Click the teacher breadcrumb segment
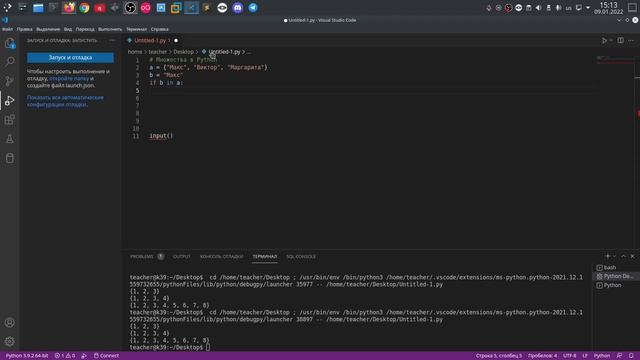 tap(158, 52)
